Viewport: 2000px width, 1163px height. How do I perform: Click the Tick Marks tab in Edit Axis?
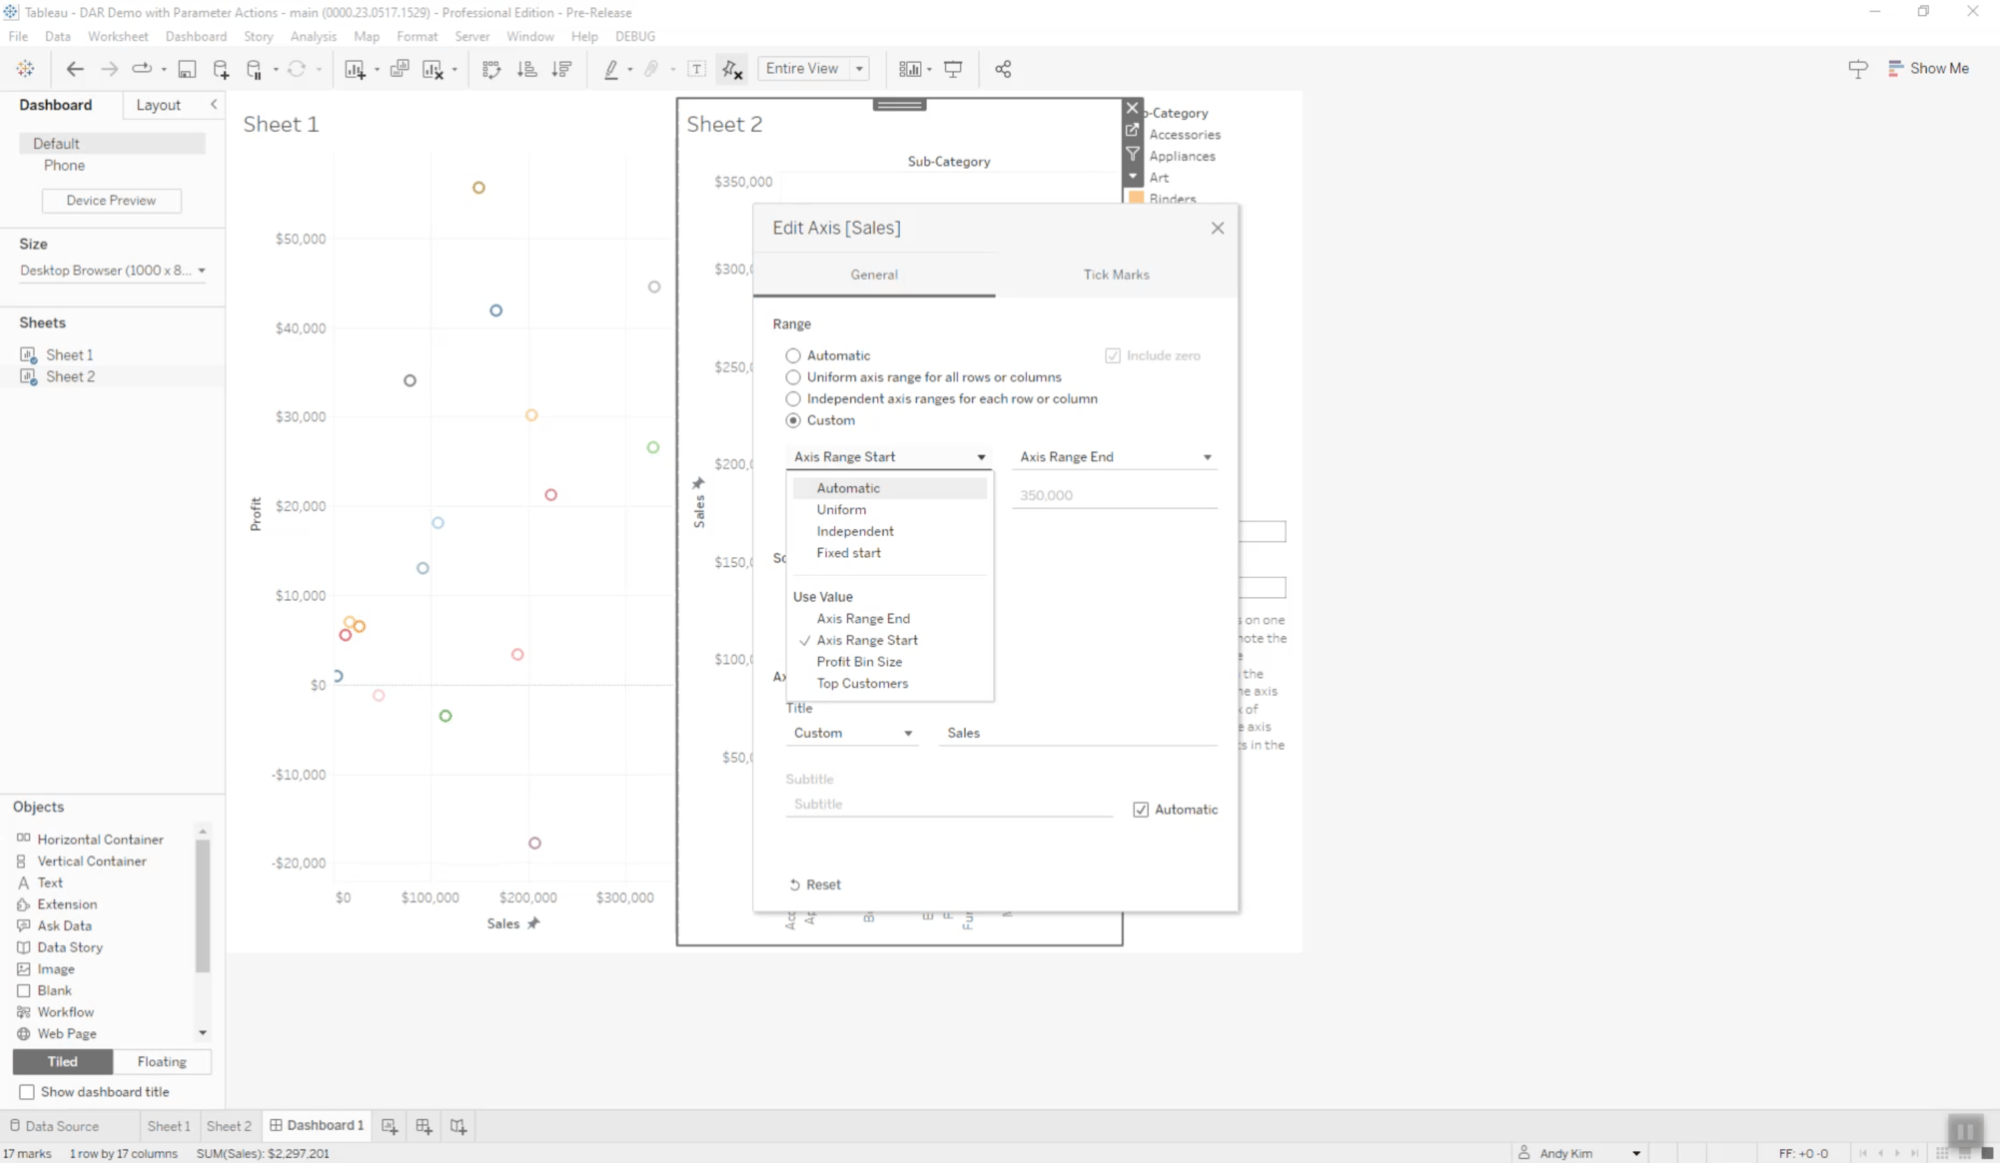(x=1114, y=274)
